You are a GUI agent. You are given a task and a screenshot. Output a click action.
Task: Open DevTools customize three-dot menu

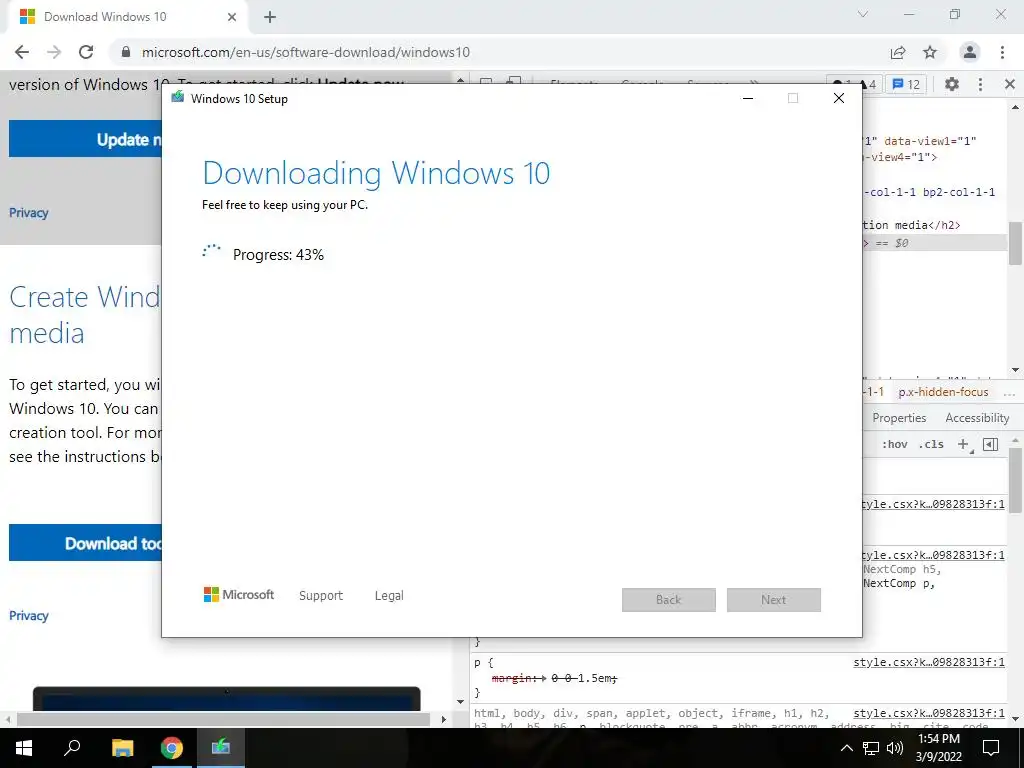point(980,84)
